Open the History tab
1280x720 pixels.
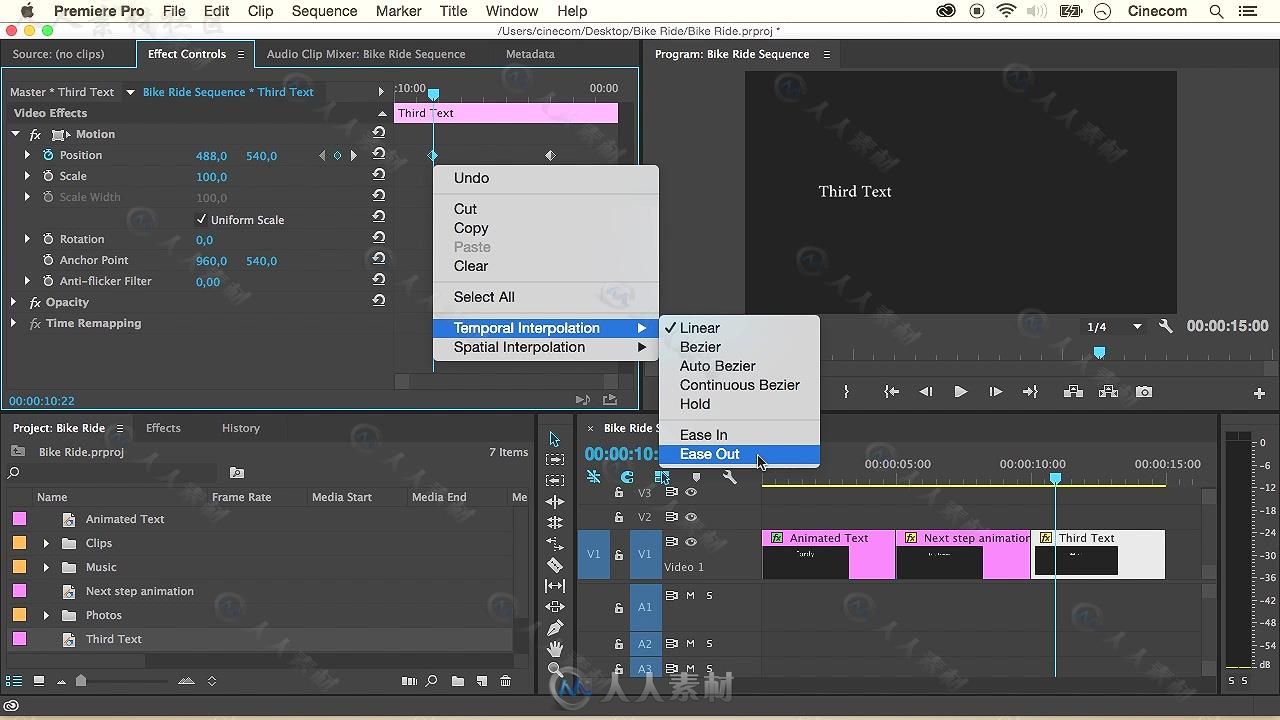coord(241,428)
